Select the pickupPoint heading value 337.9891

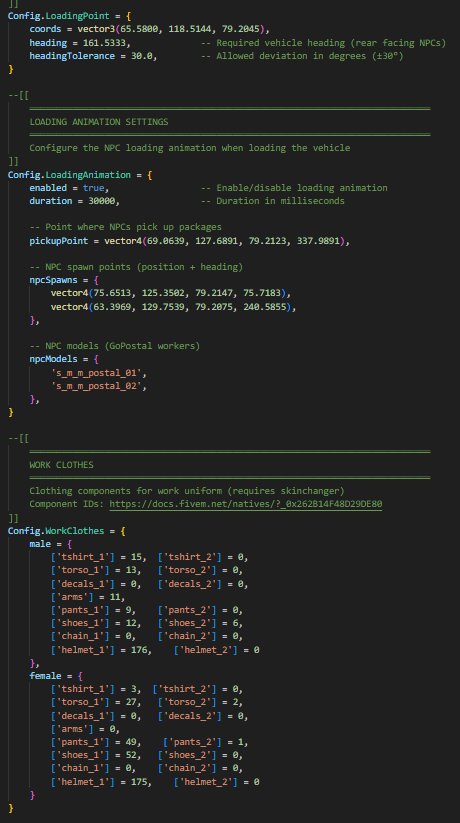tap(318, 241)
